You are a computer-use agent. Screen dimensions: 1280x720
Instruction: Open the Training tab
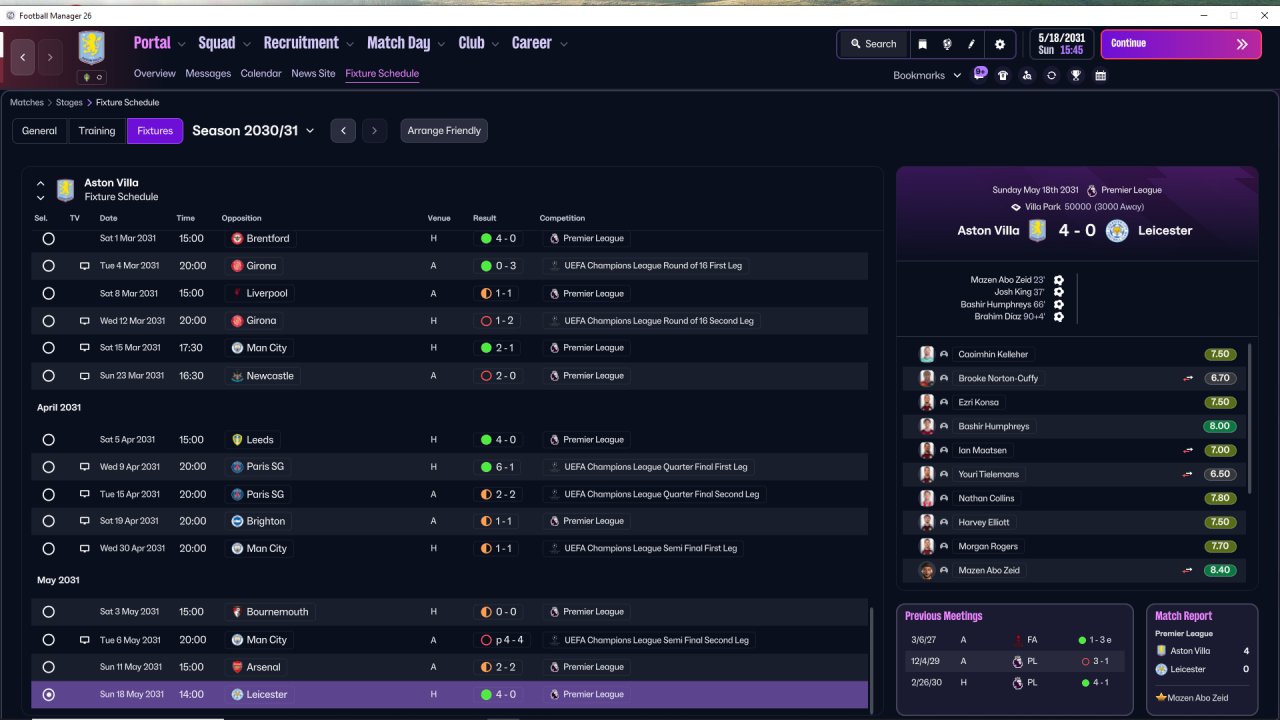pos(97,131)
